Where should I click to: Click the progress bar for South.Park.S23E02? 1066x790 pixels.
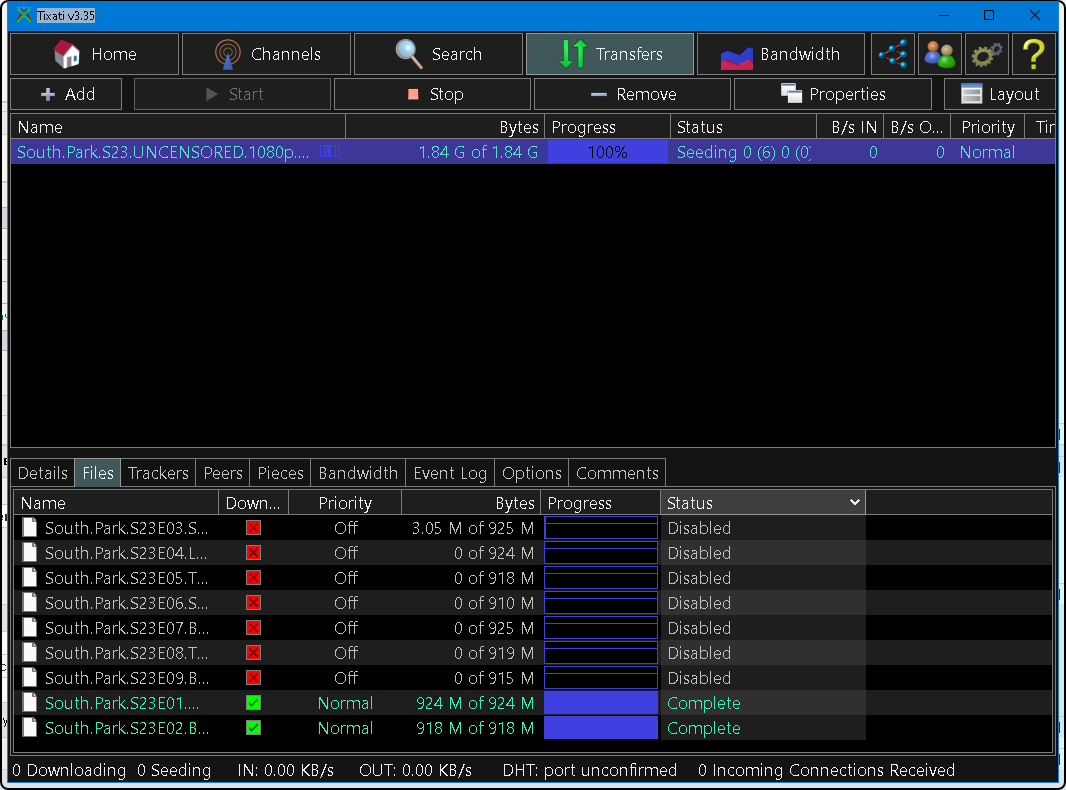click(x=601, y=728)
